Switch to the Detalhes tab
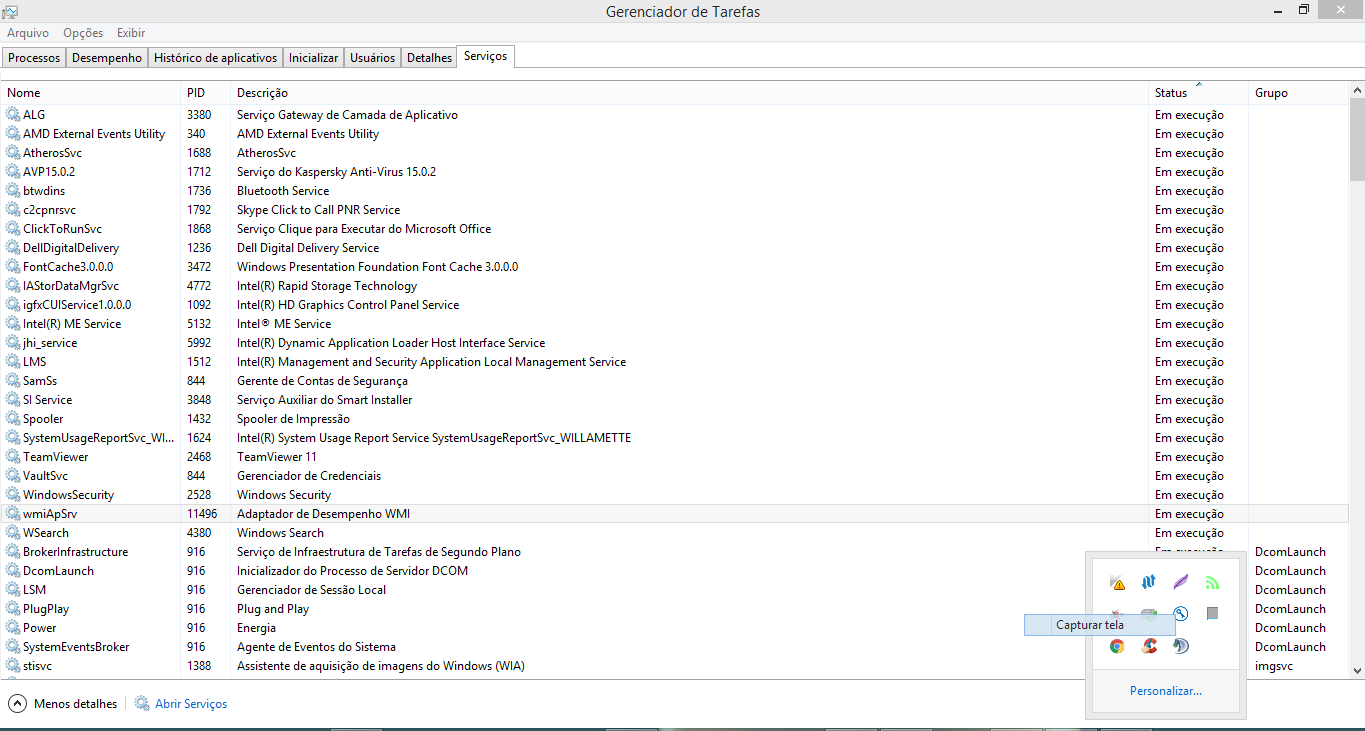The width and height of the screenshot is (1365, 731). point(429,58)
